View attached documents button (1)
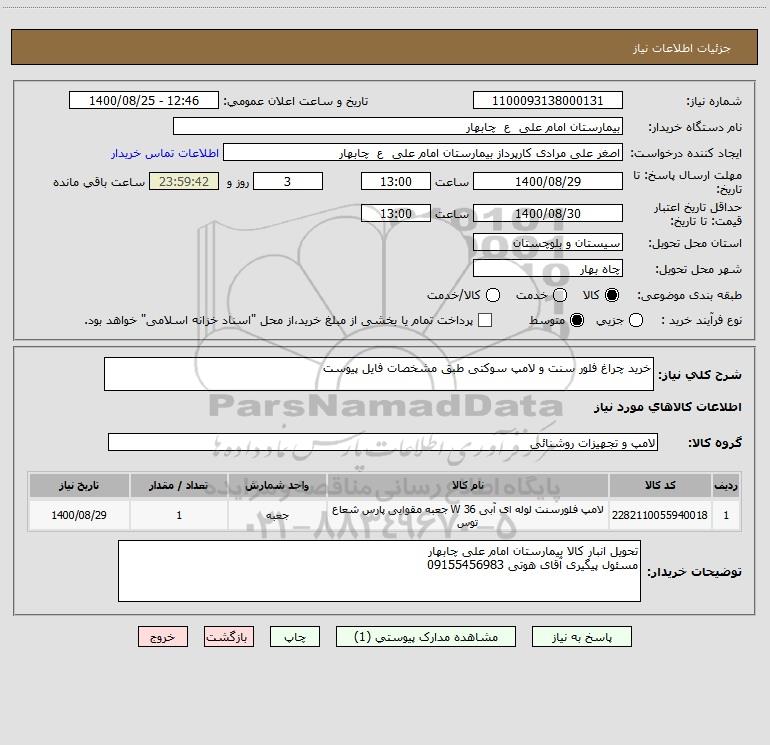The image size is (770, 745). pos(426,637)
